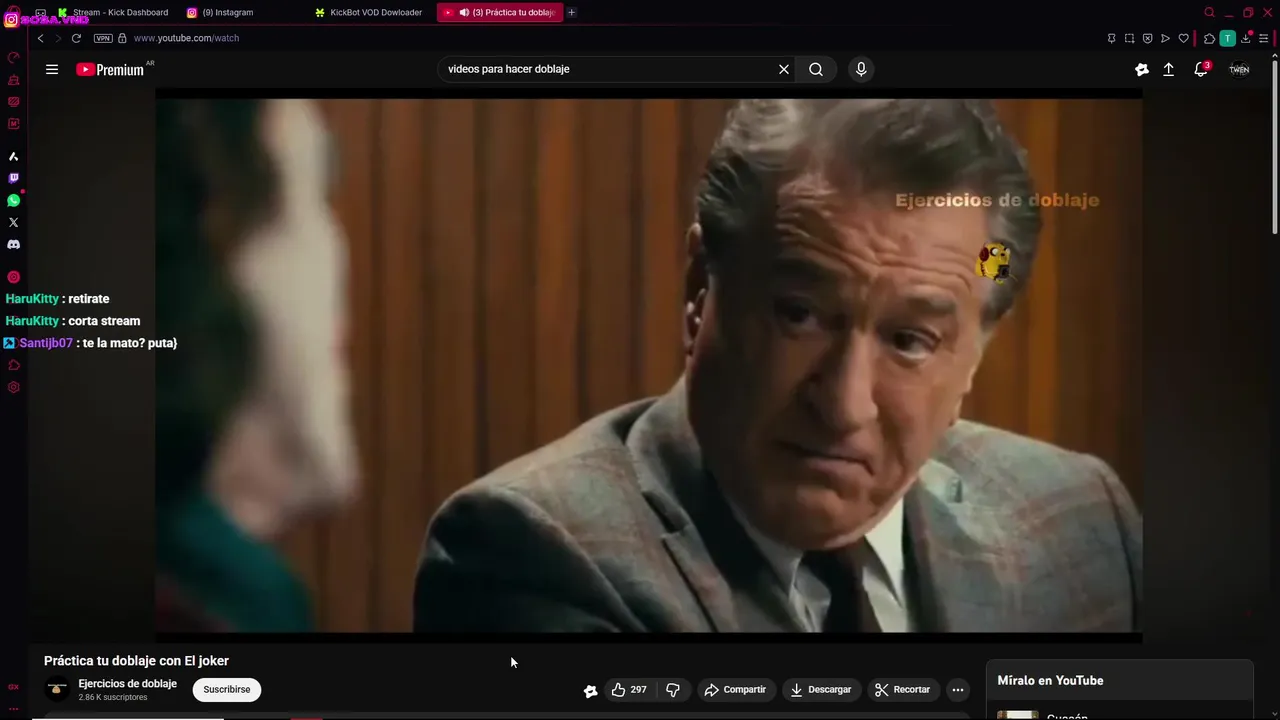Reload the current page
Viewport: 1280px width, 720px height.
click(x=76, y=38)
